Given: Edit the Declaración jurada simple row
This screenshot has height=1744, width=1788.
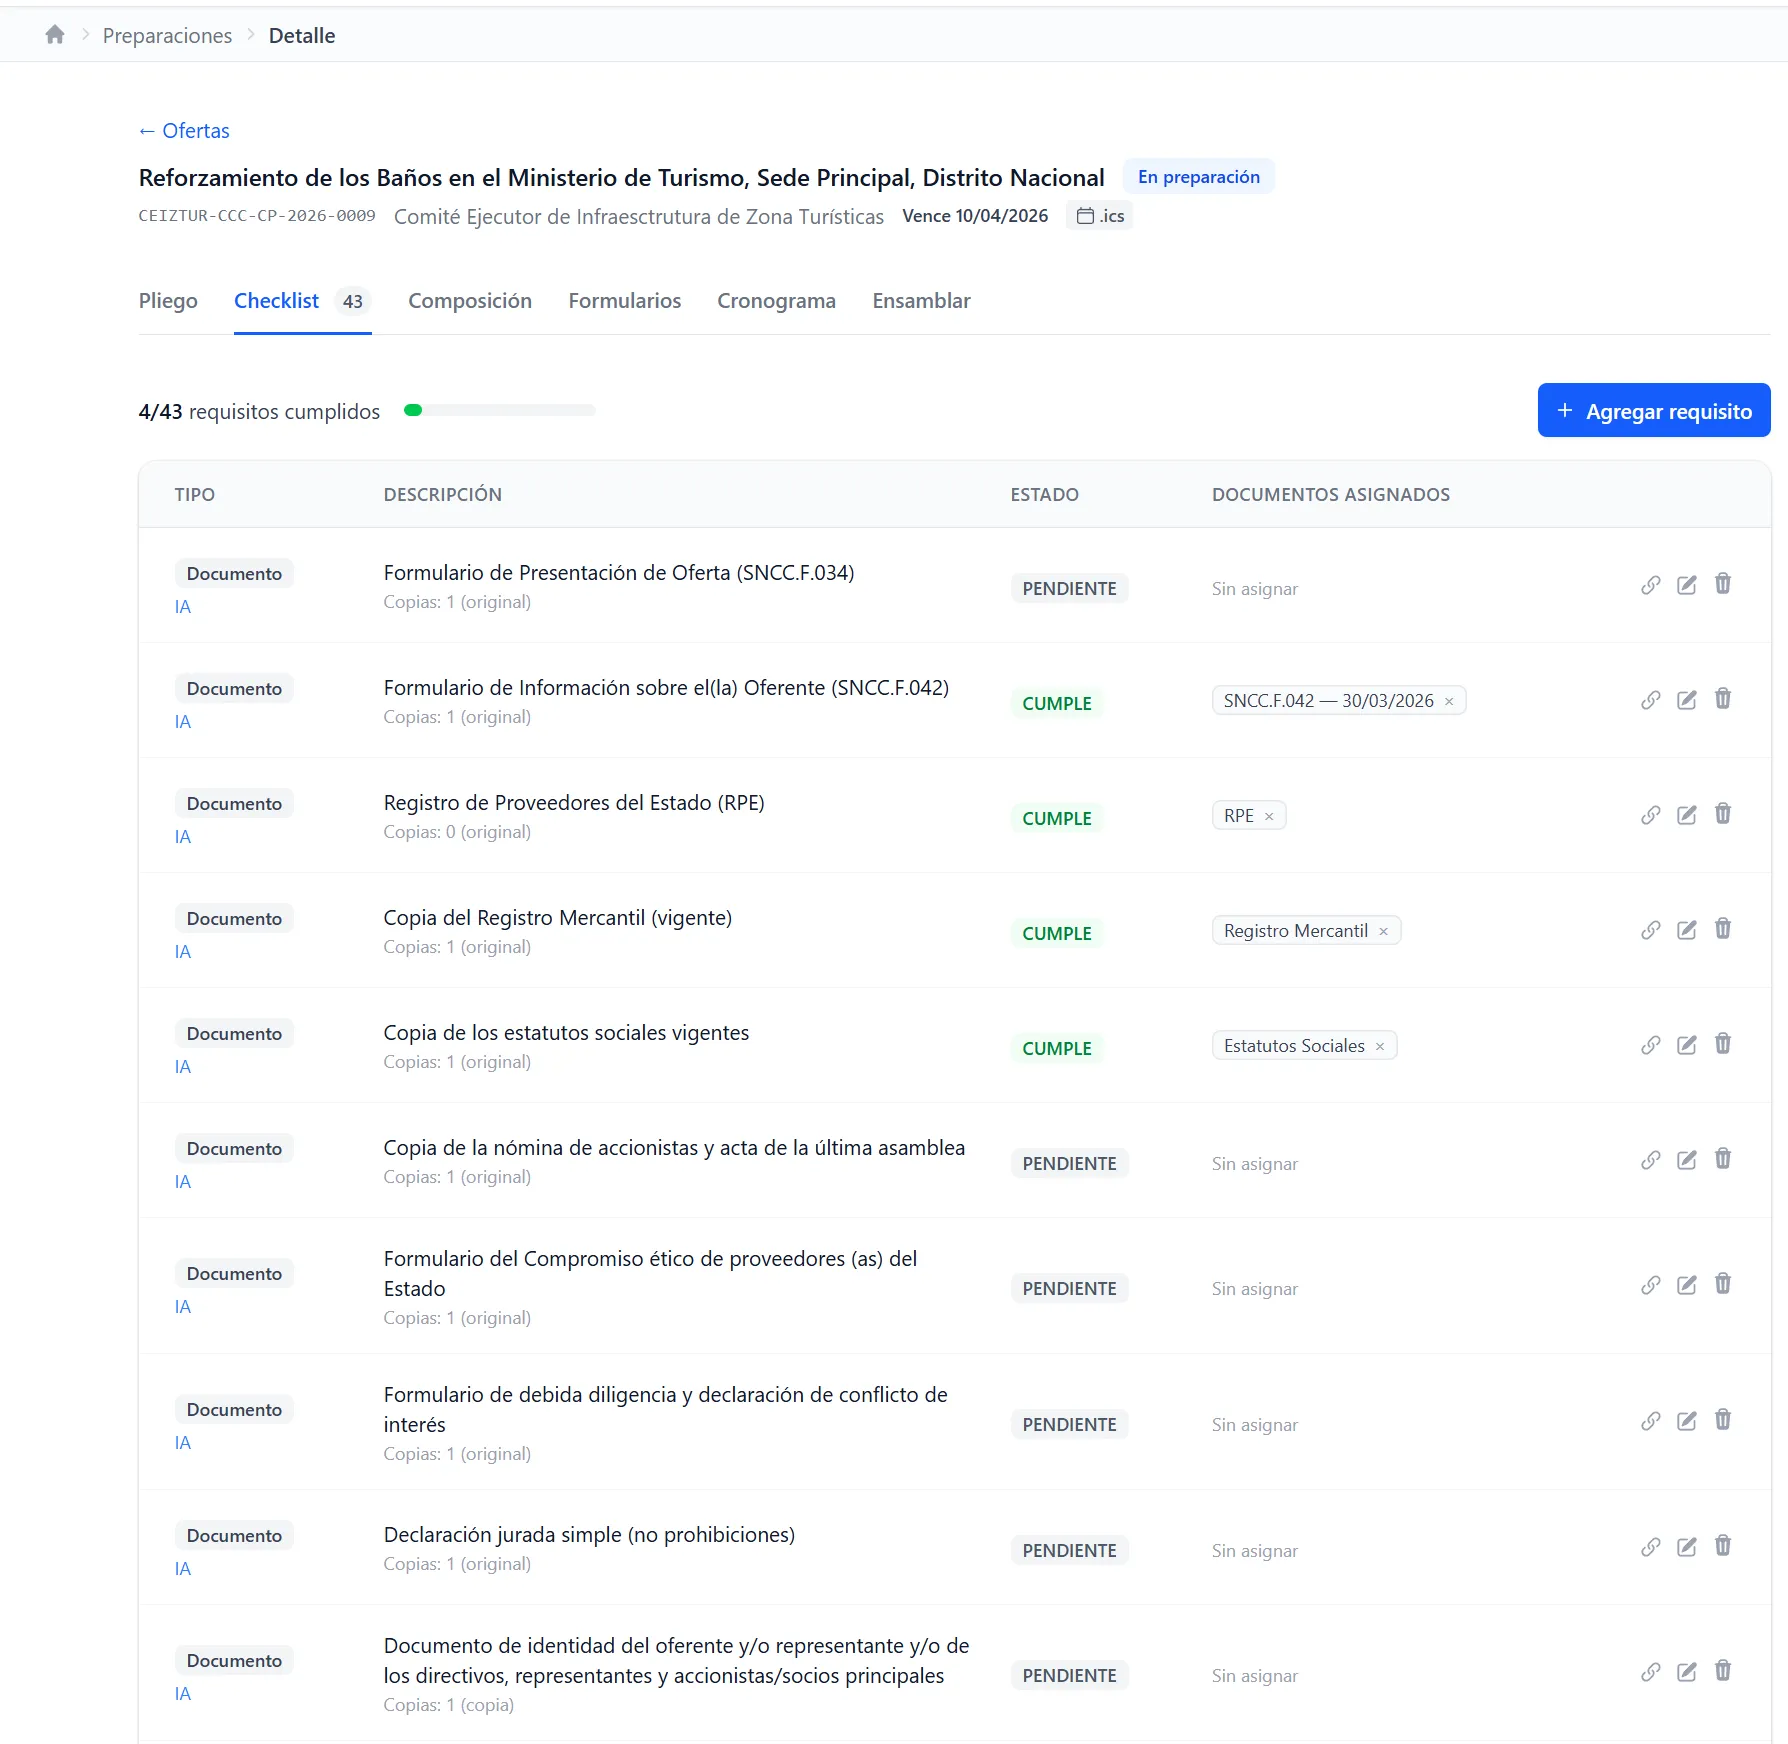Looking at the screenshot, I should click(x=1687, y=1547).
